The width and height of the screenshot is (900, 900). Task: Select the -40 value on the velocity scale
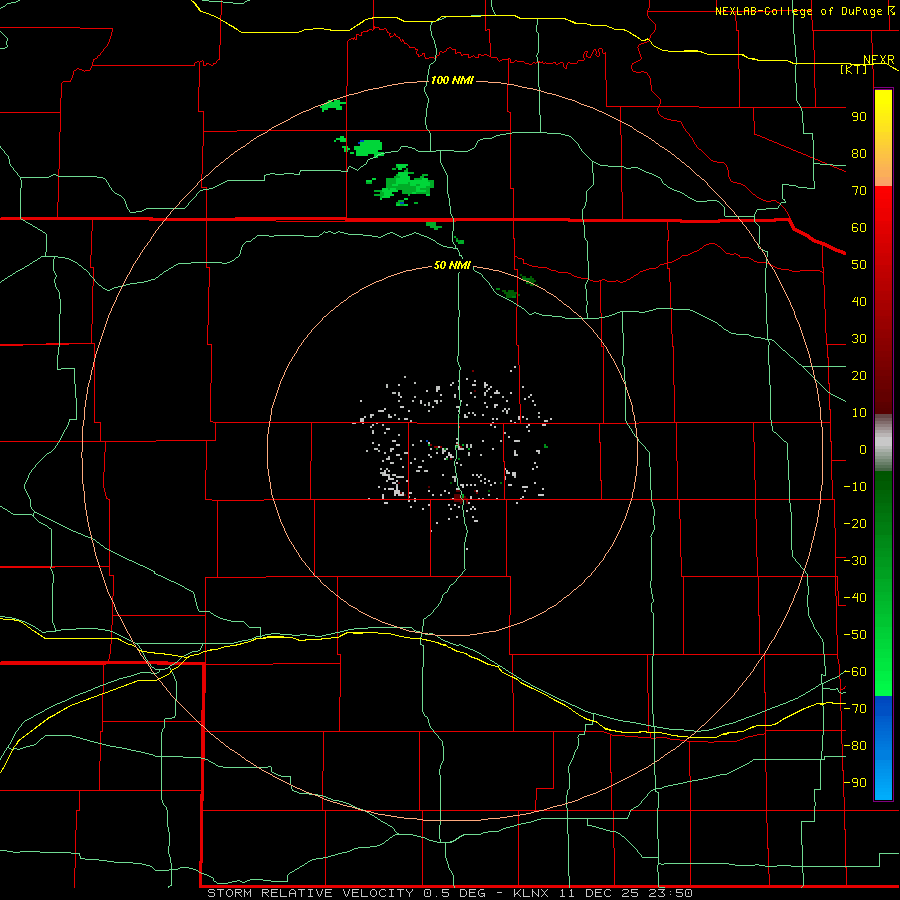click(855, 598)
